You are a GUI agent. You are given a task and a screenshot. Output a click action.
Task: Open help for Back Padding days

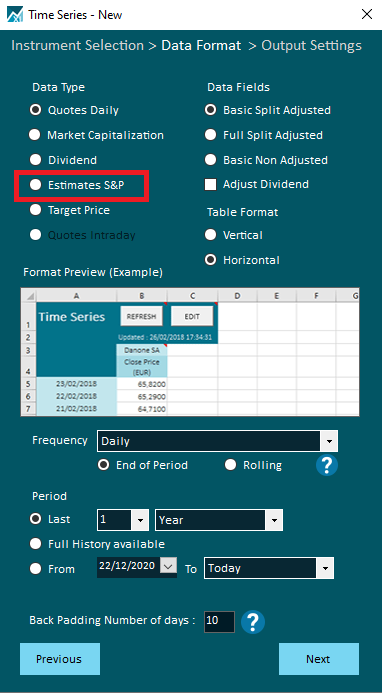[253, 622]
